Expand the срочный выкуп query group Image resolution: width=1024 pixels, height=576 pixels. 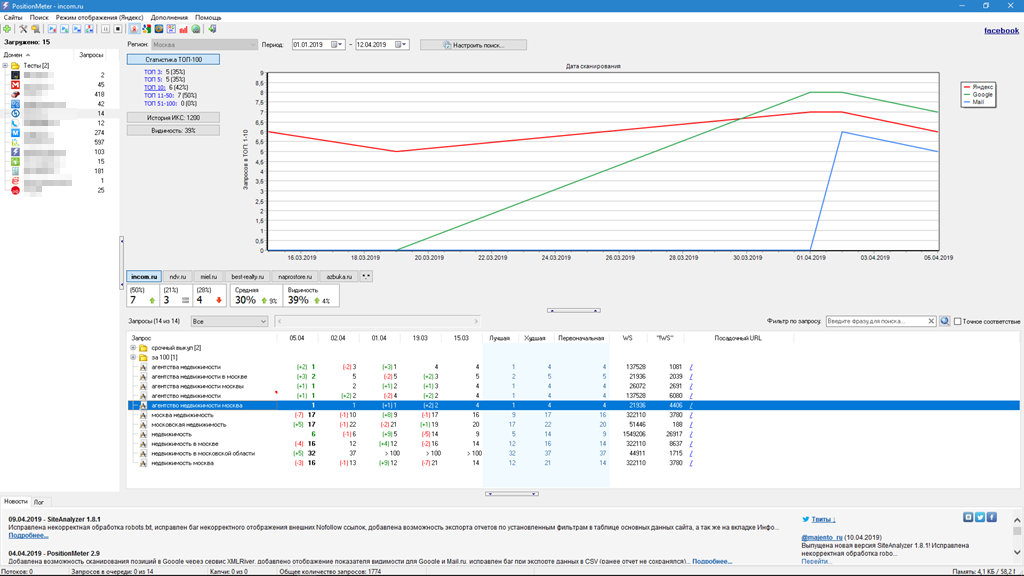[133, 348]
